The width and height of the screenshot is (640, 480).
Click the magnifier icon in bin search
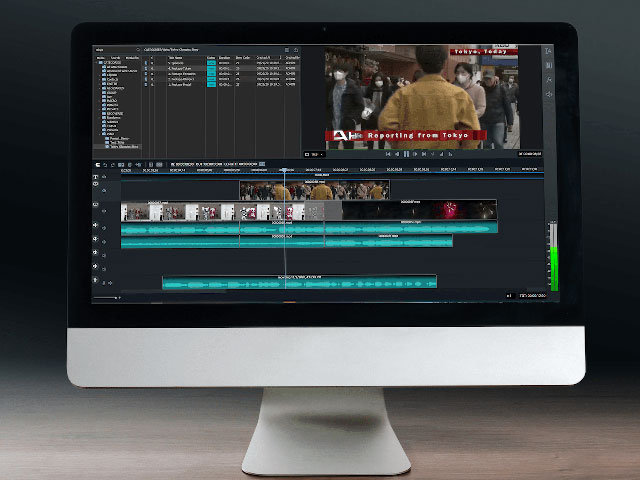pos(138,50)
